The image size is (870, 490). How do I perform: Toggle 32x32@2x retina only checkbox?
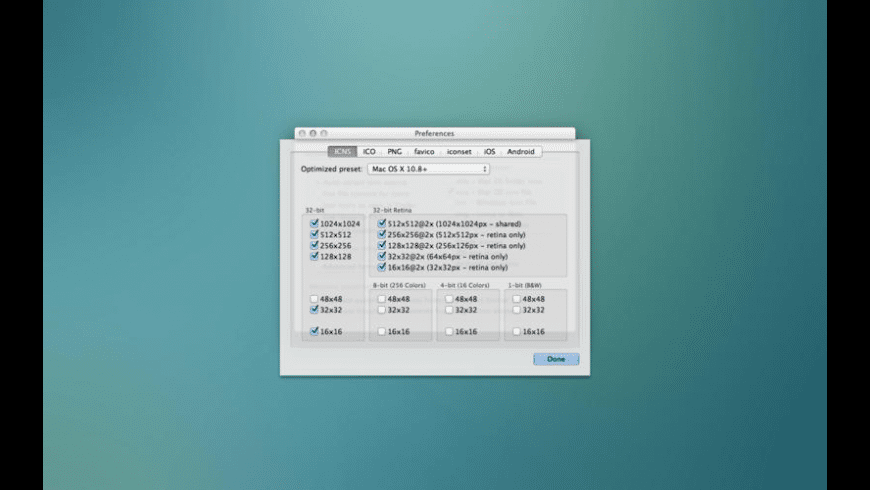[x=382, y=256]
